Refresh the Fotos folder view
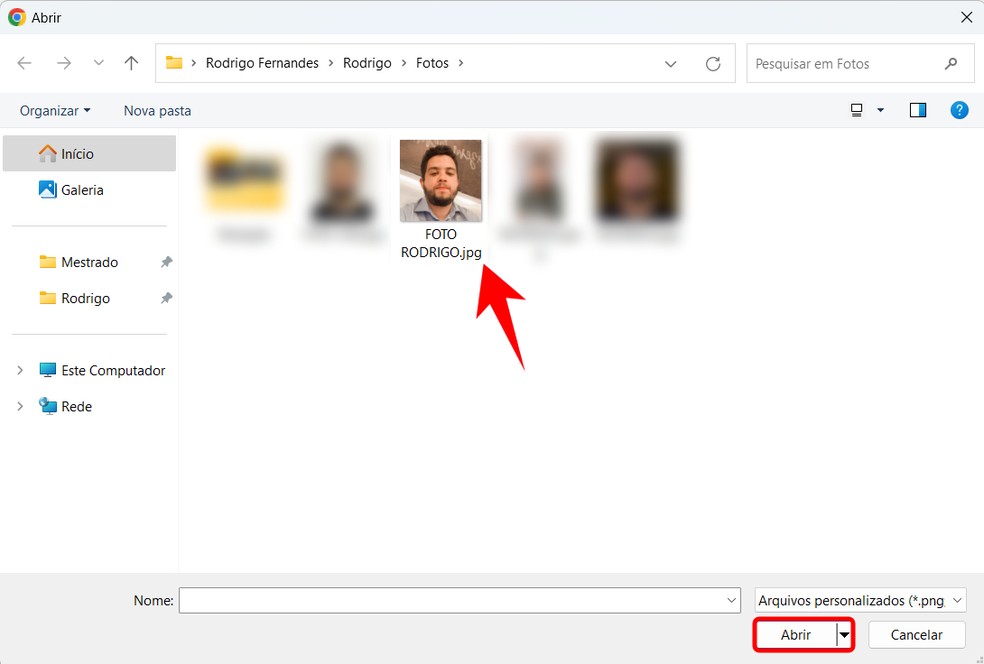Image resolution: width=984 pixels, height=664 pixels. (x=713, y=63)
